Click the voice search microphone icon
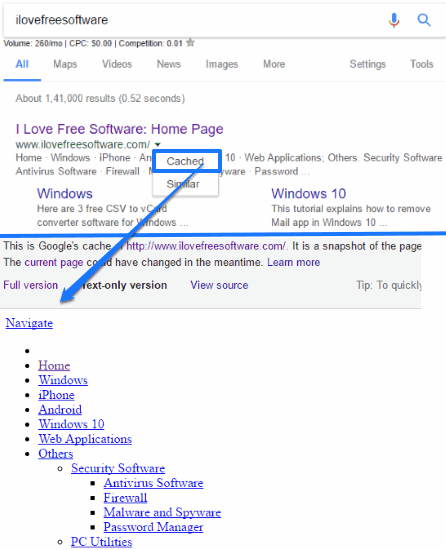This screenshot has width=446, height=550. pos(394,20)
